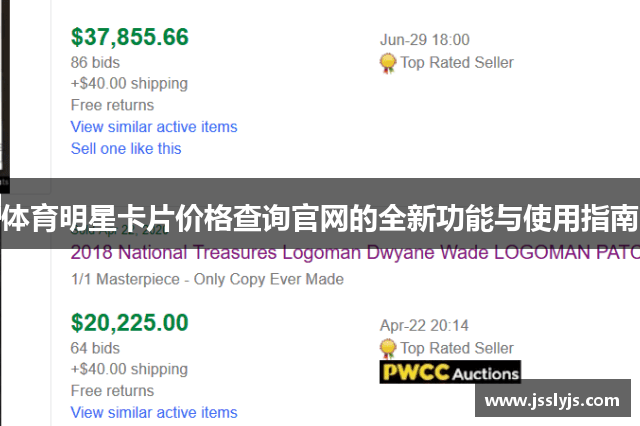The image size is (640, 426).
Task: Click Top Rated Seller text beside Jun-29 date
Action: (x=457, y=62)
